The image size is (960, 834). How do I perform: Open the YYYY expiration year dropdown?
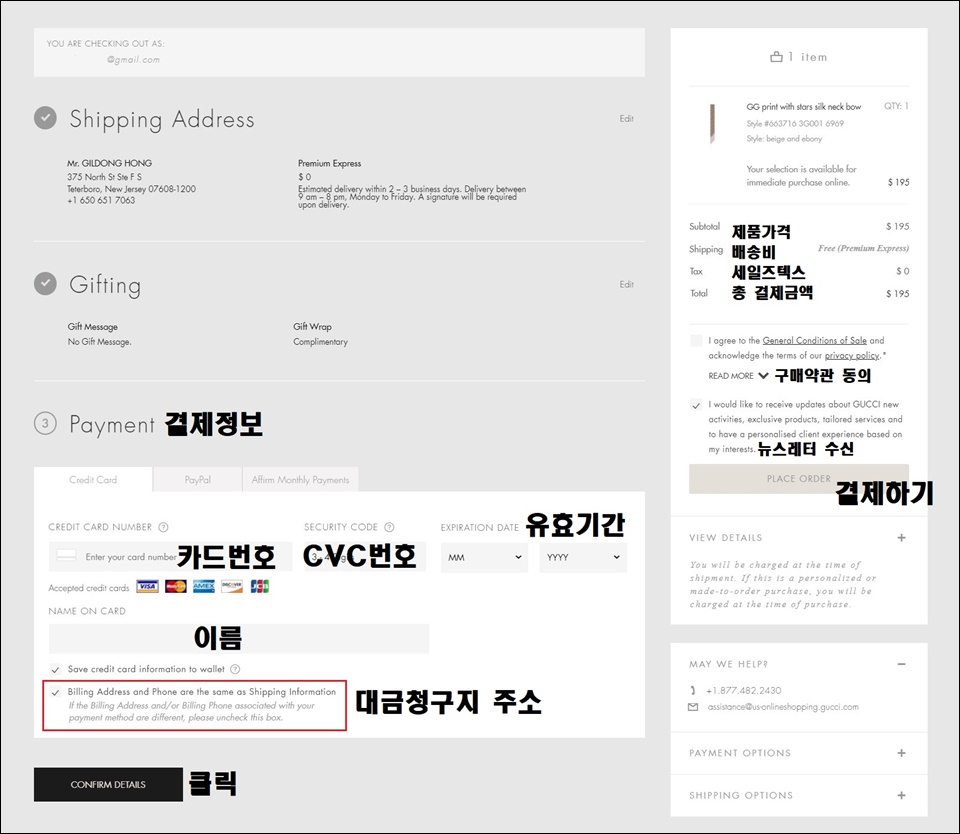[583, 557]
